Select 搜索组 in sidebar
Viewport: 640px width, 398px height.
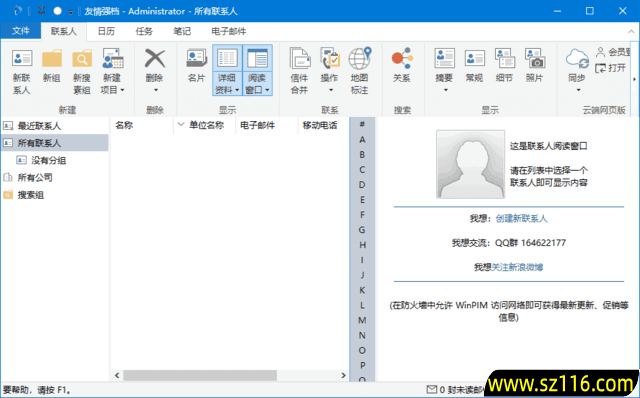54,195
